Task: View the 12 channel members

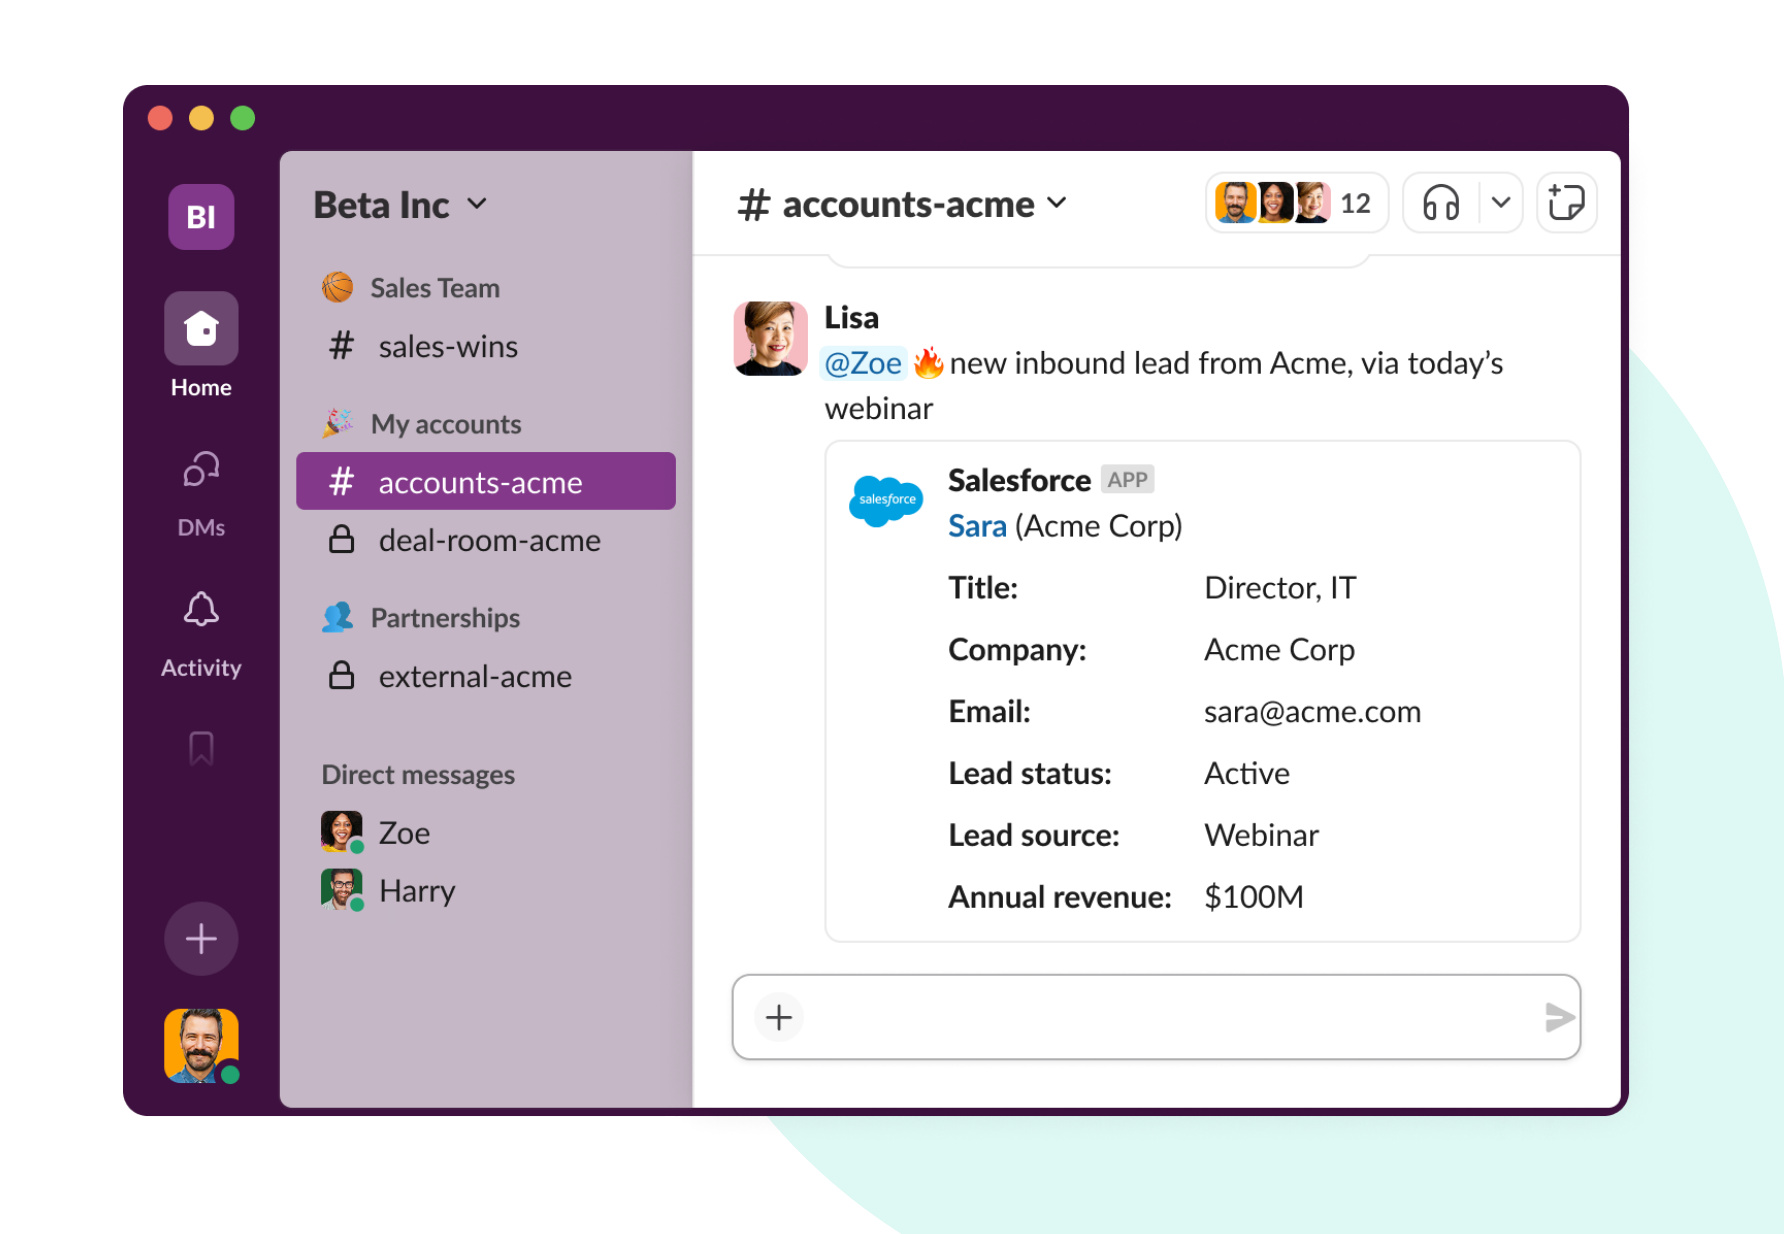Action: tap(1296, 203)
